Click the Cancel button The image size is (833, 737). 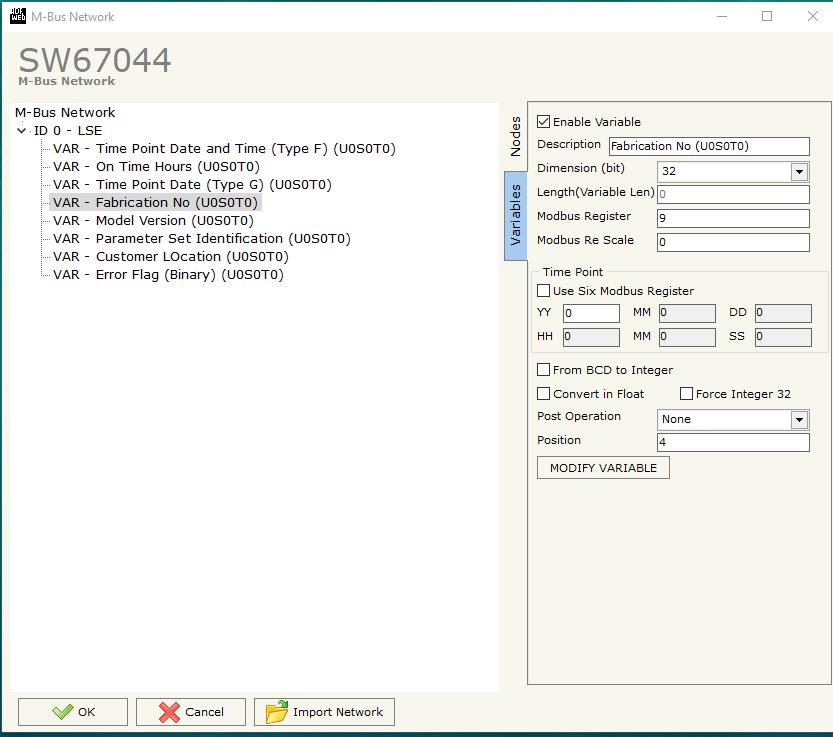[191, 712]
